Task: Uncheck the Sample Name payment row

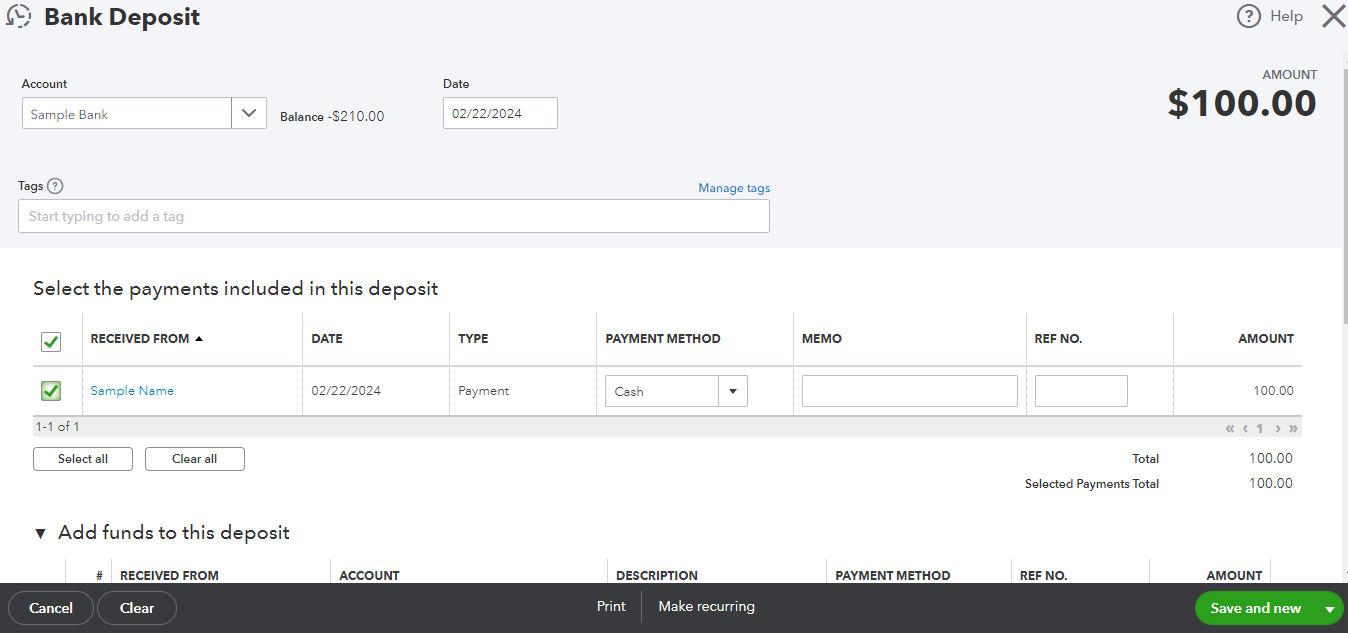Action: tap(50, 390)
